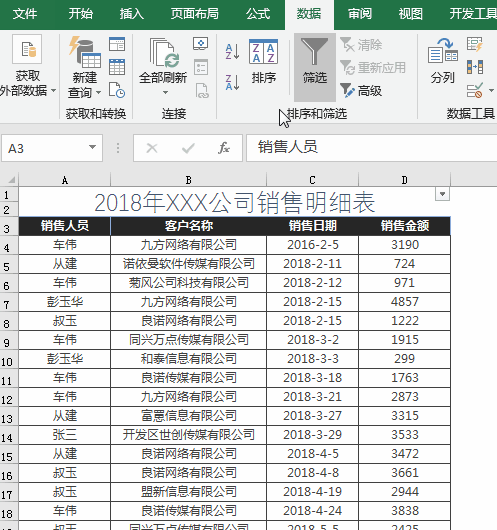
Task: Sort ascending A to Z
Action: [232, 52]
